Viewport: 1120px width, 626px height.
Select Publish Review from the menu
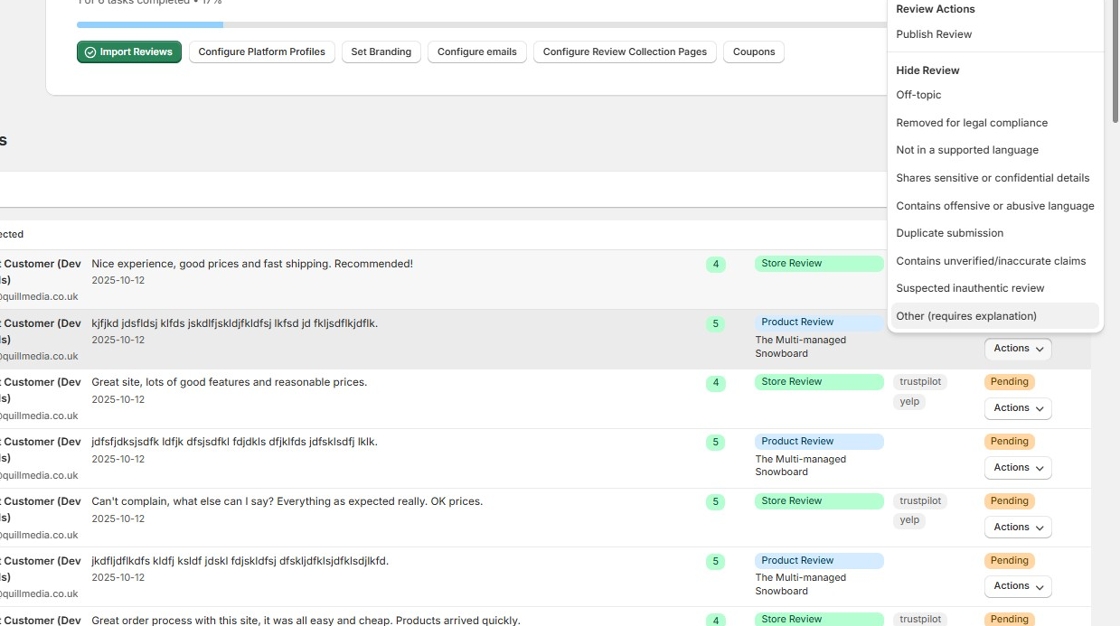tap(934, 34)
